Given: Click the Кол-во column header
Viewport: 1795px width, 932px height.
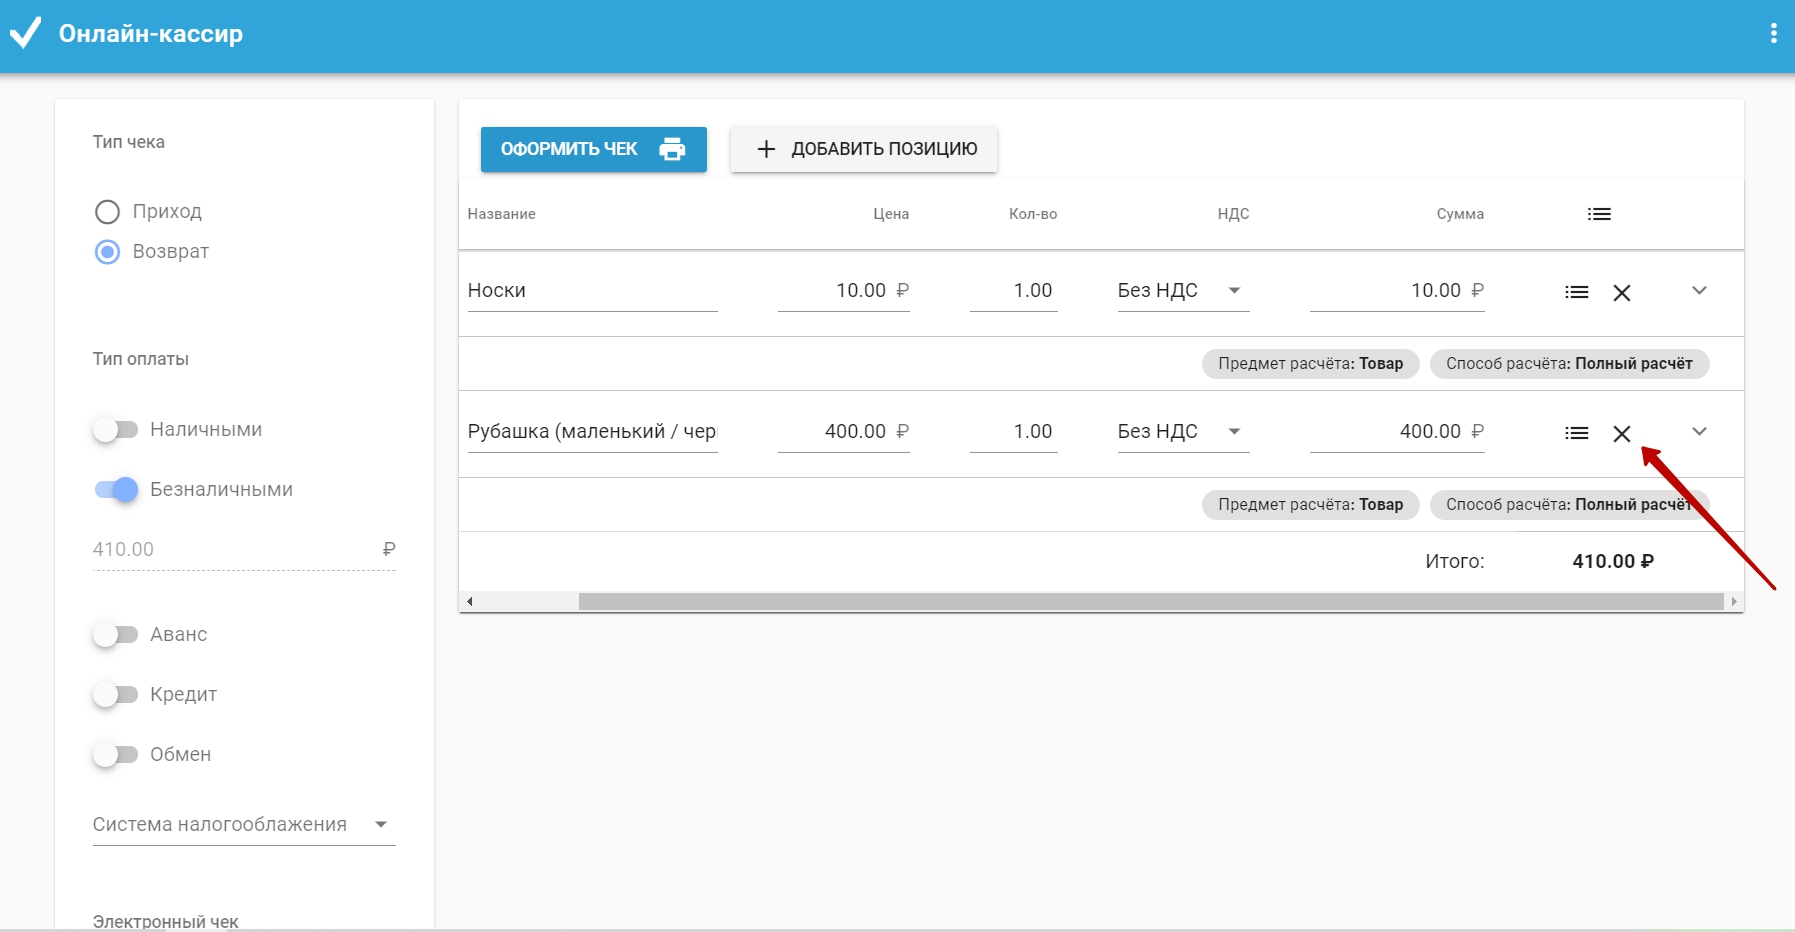Looking at the screenshot, I should tap(1033, 214).
